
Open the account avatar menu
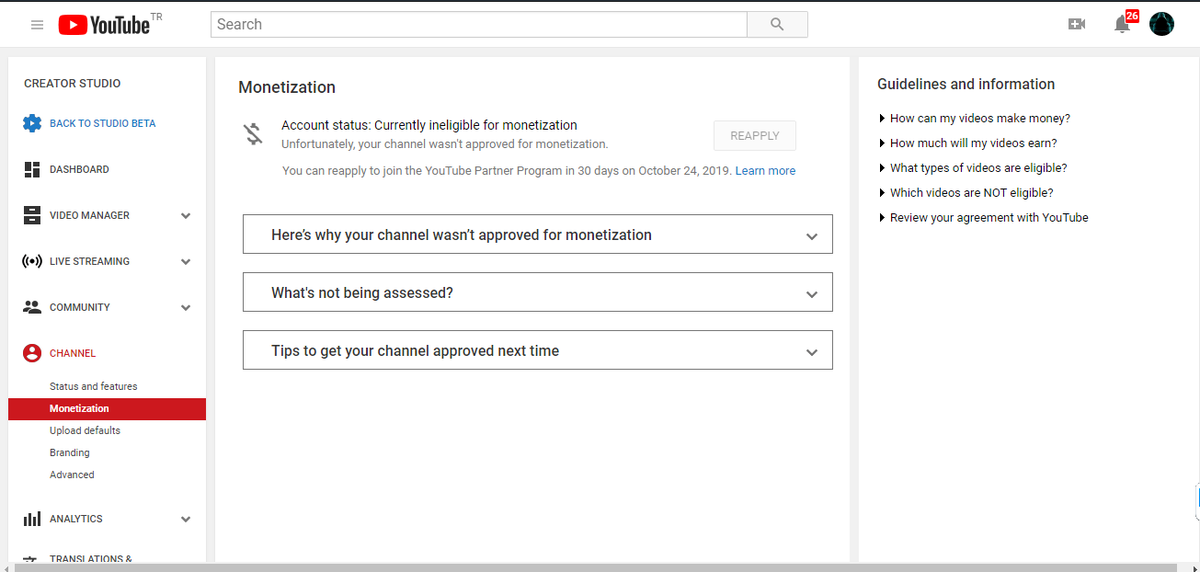point(1162,24)
